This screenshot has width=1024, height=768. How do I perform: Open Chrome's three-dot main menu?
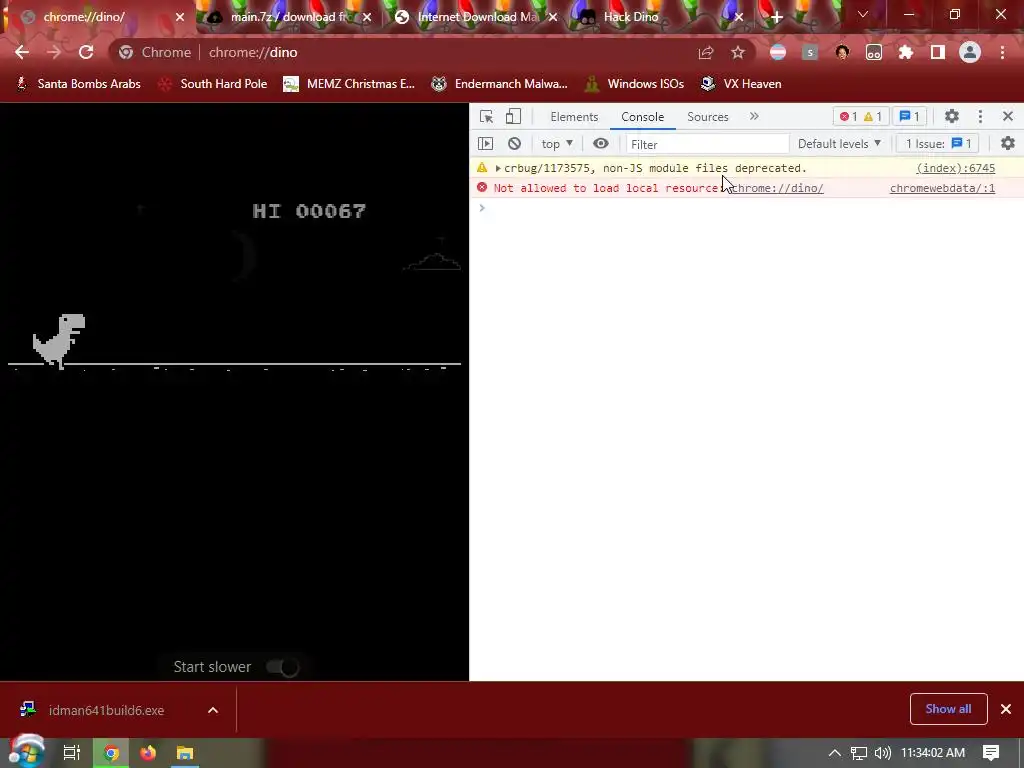tap(1002, 52)
